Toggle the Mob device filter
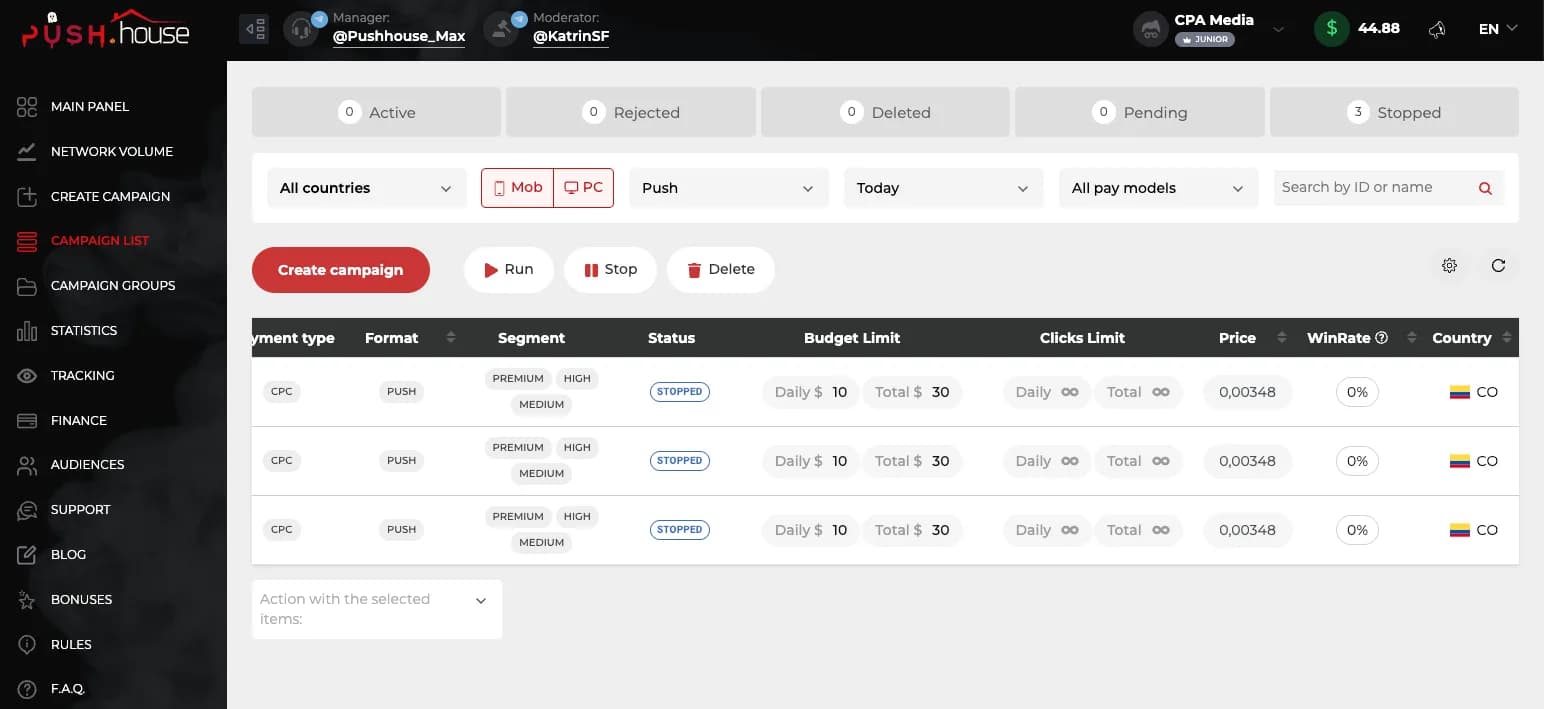This screenshot has height=709, width=1544. pos(517,188)
